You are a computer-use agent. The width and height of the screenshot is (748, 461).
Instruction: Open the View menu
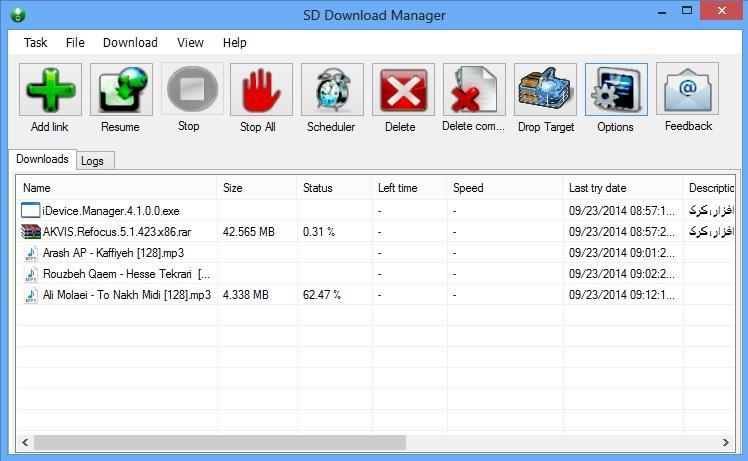pos(190,43)
